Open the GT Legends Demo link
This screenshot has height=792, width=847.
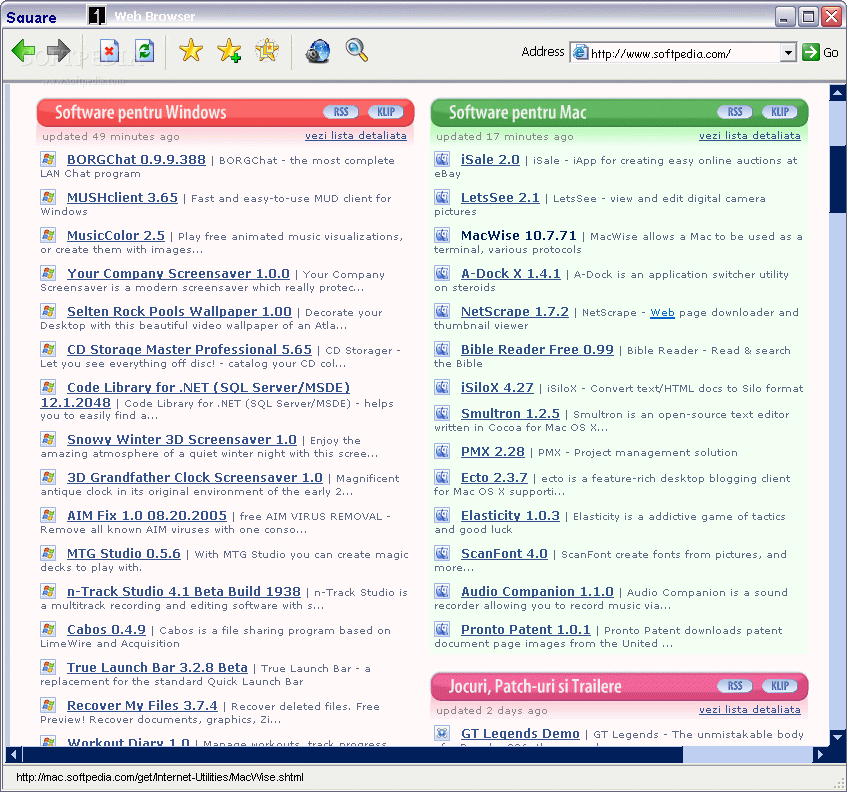point(520,734)
